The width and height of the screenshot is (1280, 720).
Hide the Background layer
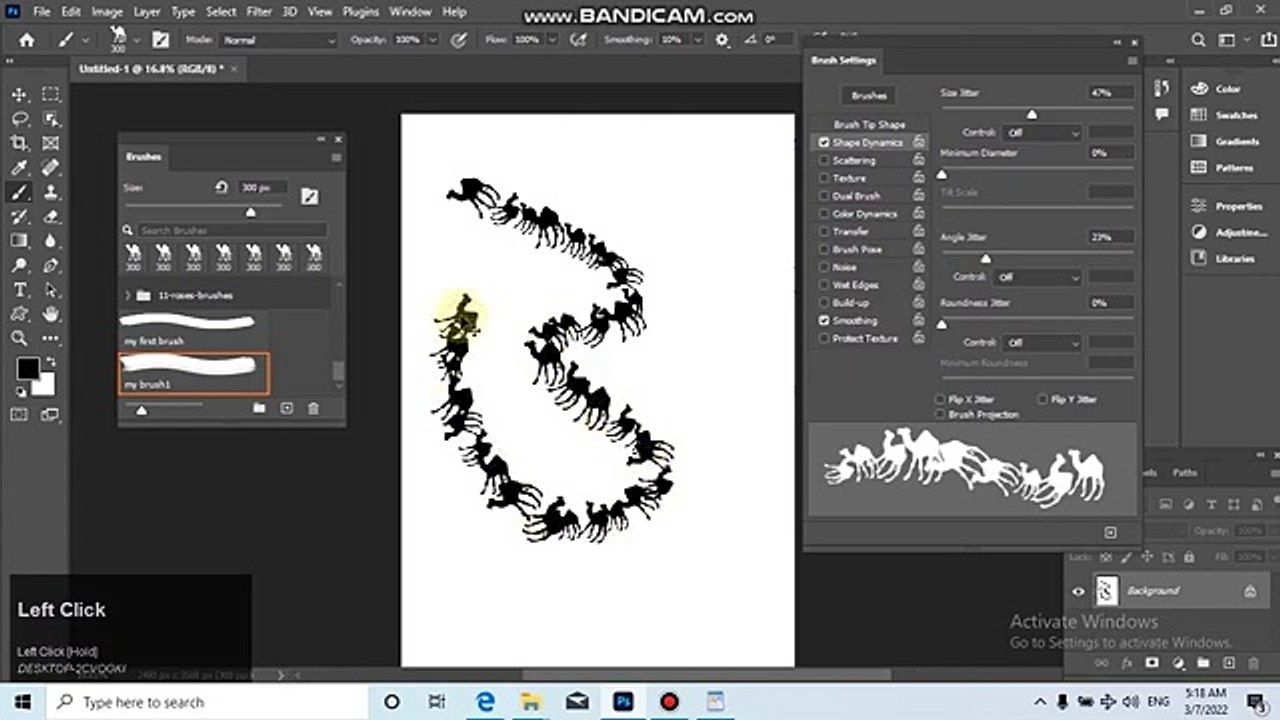point(1078,591)
